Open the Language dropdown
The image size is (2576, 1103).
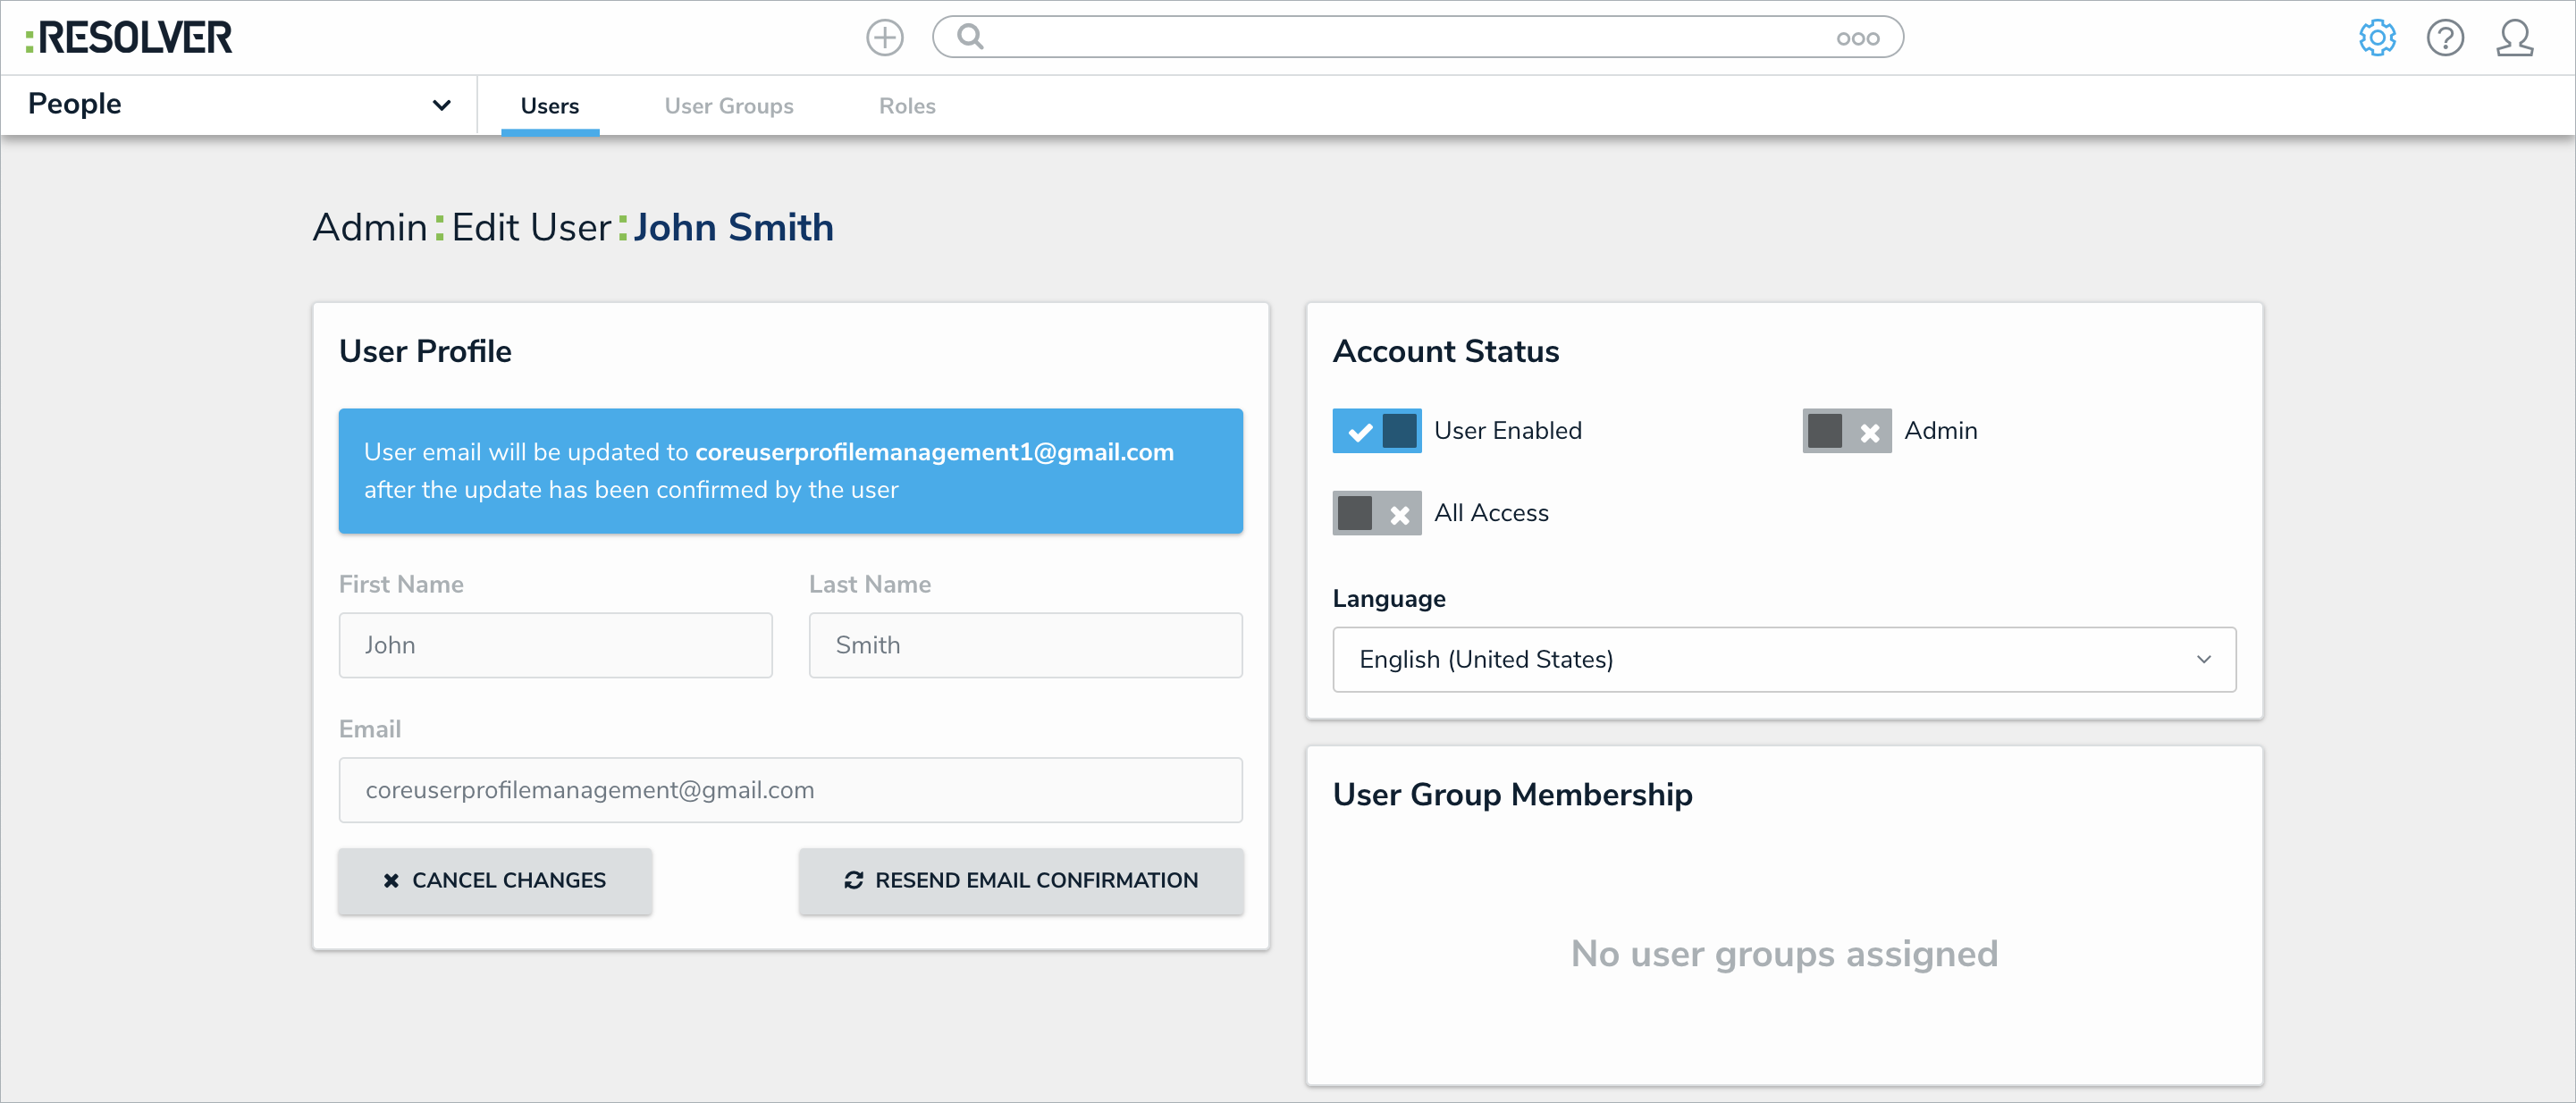pyautogui.click(x=1783, y=659)
